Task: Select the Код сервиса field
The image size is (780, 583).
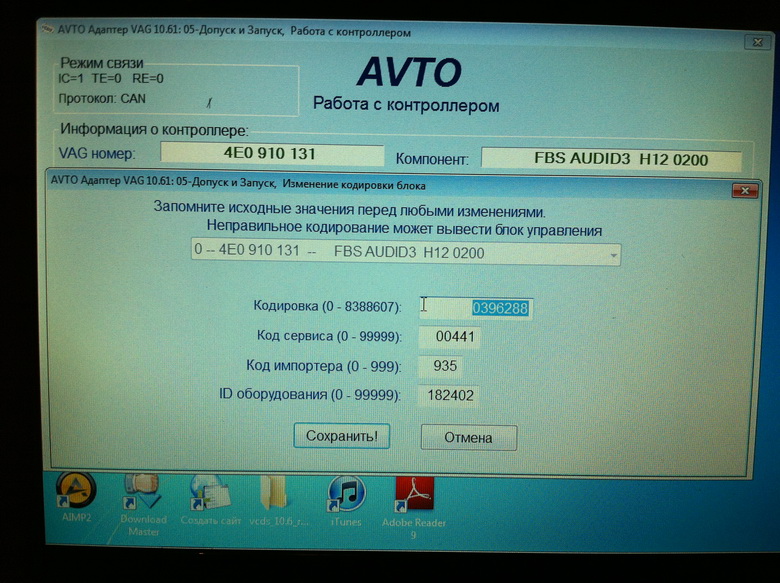Action: 451,338
